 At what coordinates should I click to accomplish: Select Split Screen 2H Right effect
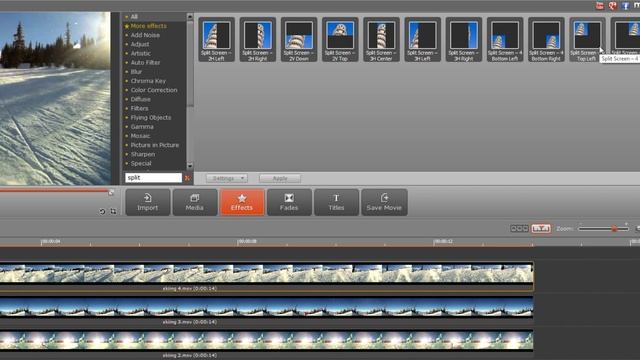[258, 40]
